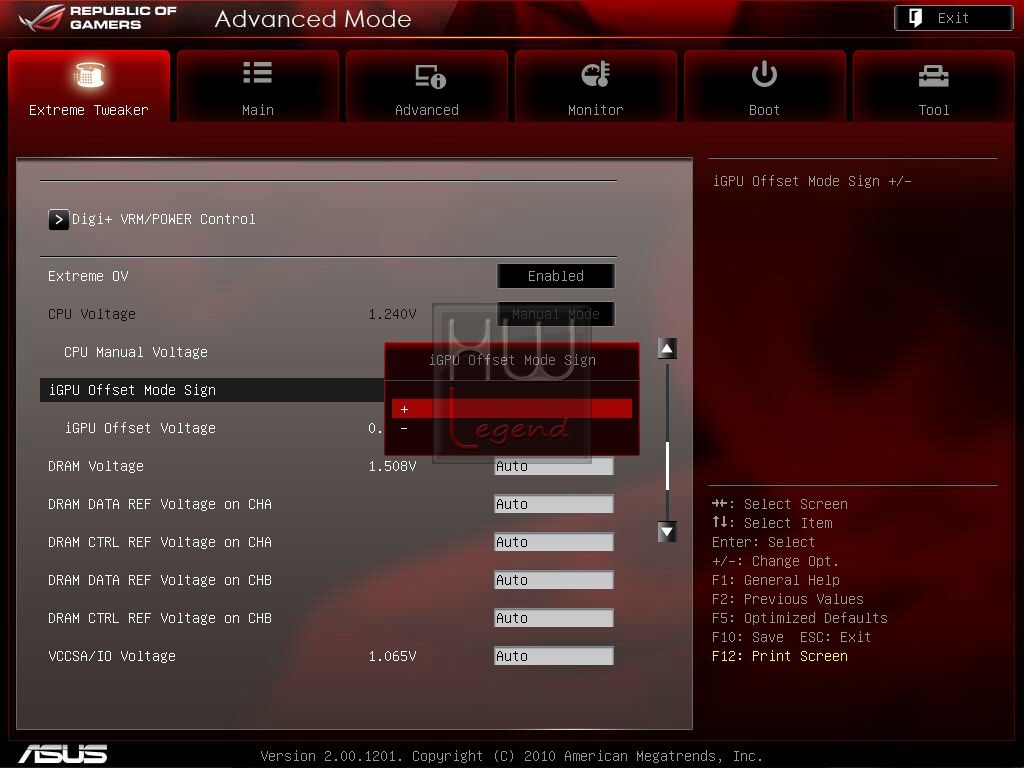Click DRAM CTRL REF CHB Auto field
Screen dimensions: 1024x768
(553, 618)
